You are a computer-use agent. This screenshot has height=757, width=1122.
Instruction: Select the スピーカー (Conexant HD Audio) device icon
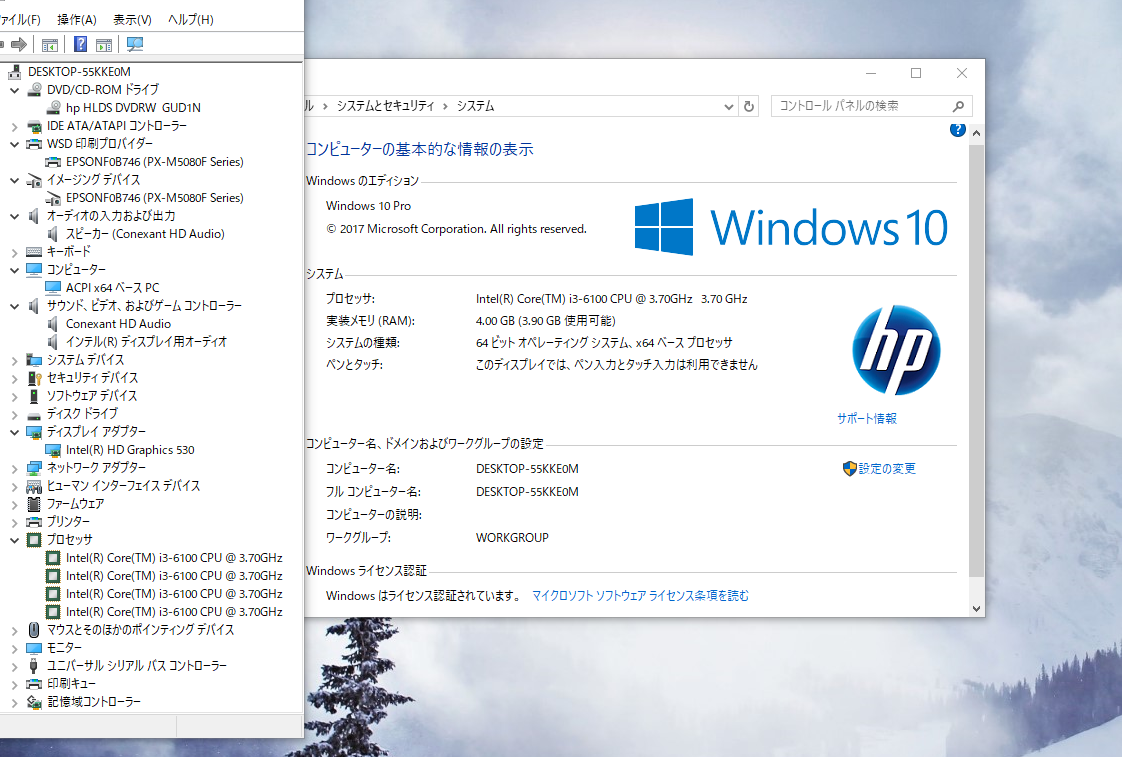(x=53, y=233)
